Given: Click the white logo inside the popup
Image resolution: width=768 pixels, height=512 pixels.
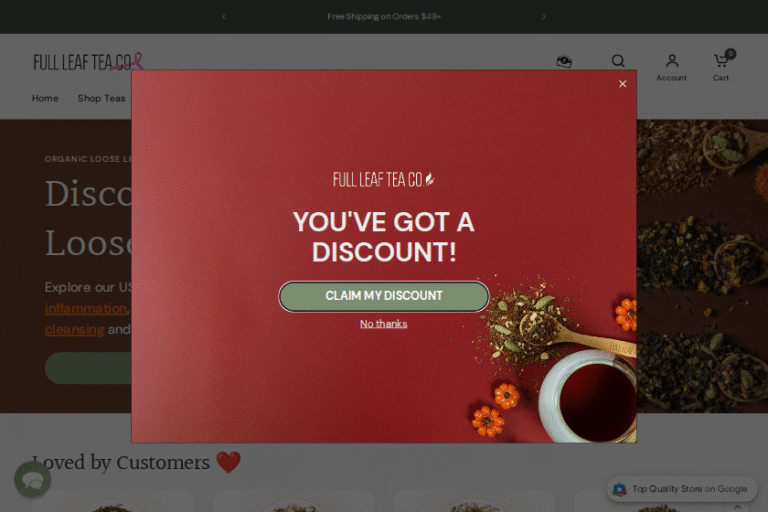Looking at the screenshot, I should [x=384, y=180].
